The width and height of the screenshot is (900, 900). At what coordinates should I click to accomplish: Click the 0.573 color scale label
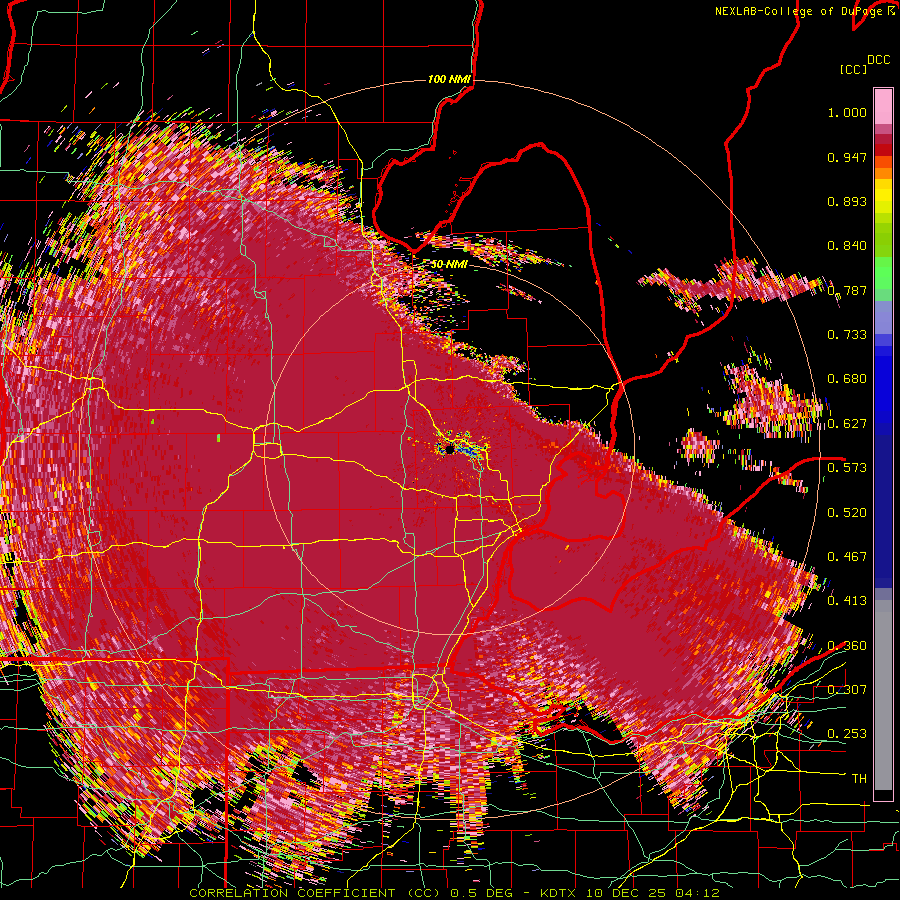coord(847,468)
